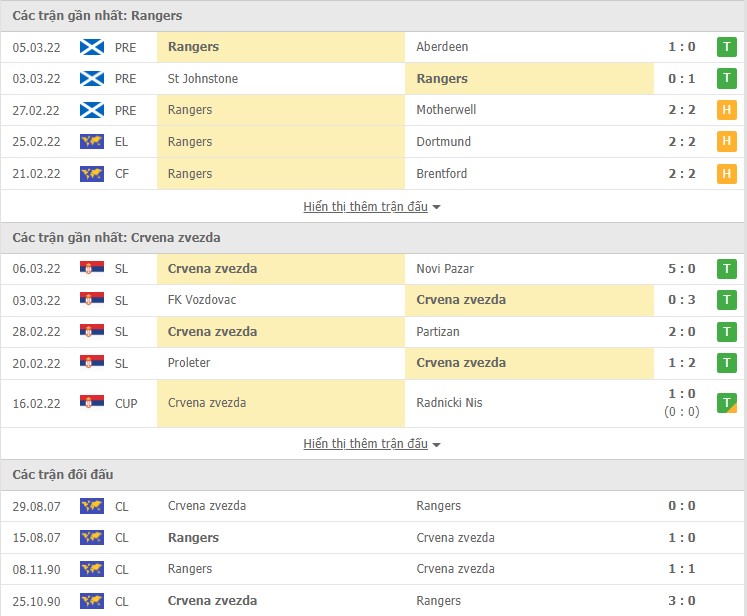747x616 pixels.
Task: Click the world map icon in Dortmund row
Action: click(92, 142)
